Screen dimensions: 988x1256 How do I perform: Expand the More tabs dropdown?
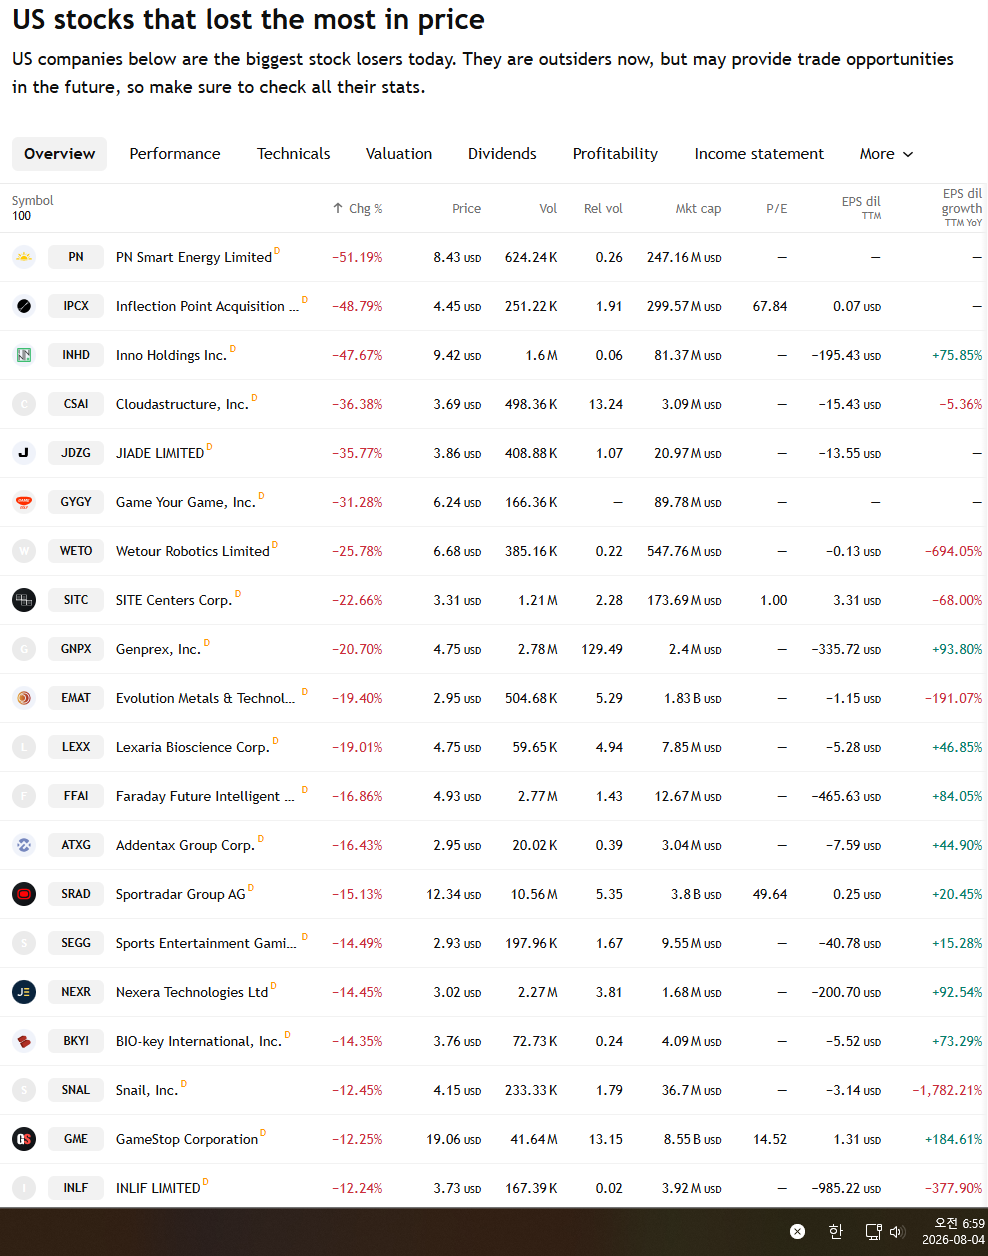(x=886, y=154)
